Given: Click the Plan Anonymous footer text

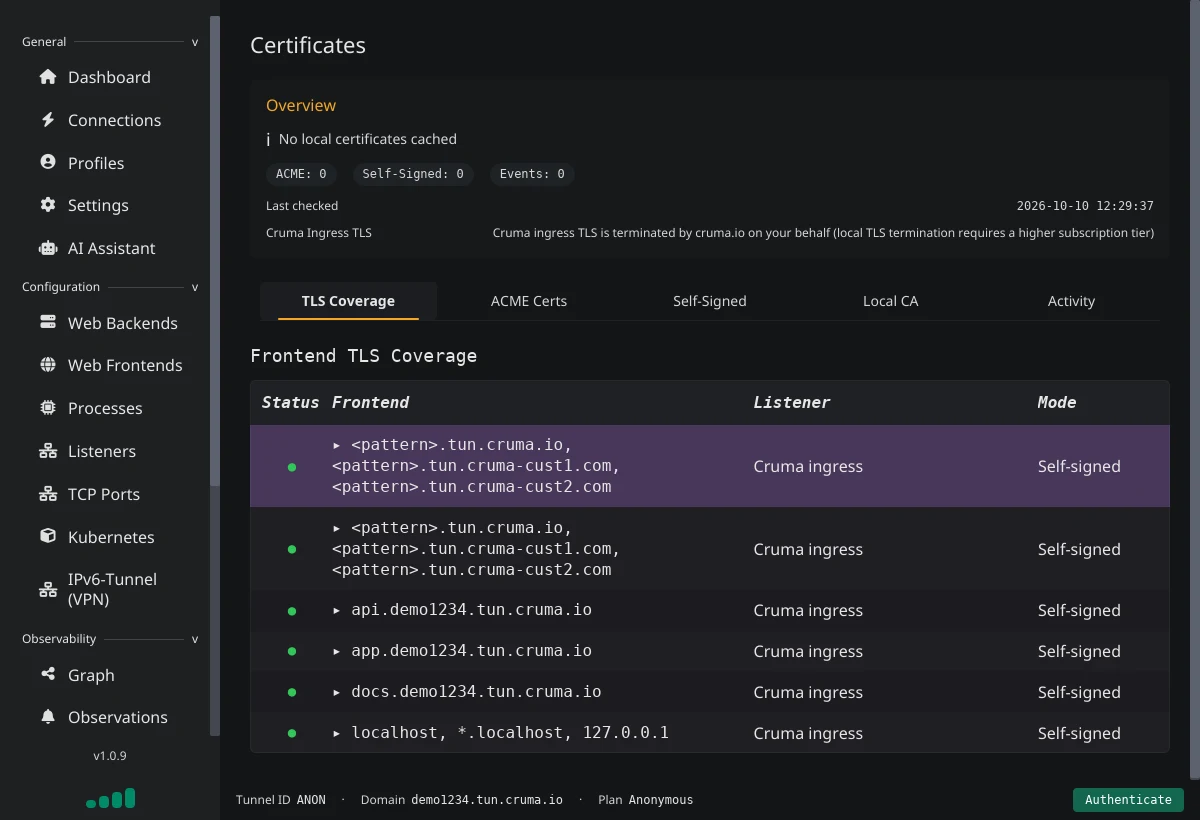Looking at the screenshot, I should coord(645,800).
